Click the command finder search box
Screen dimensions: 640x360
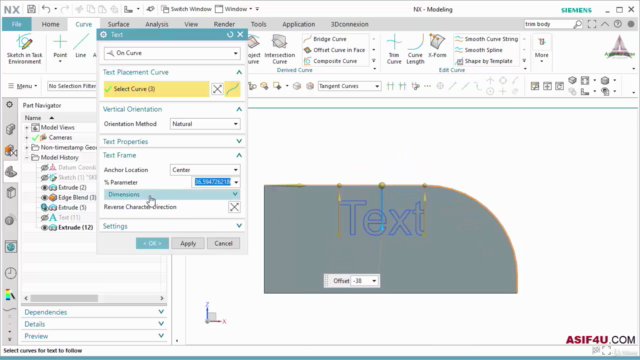(549, 24)
